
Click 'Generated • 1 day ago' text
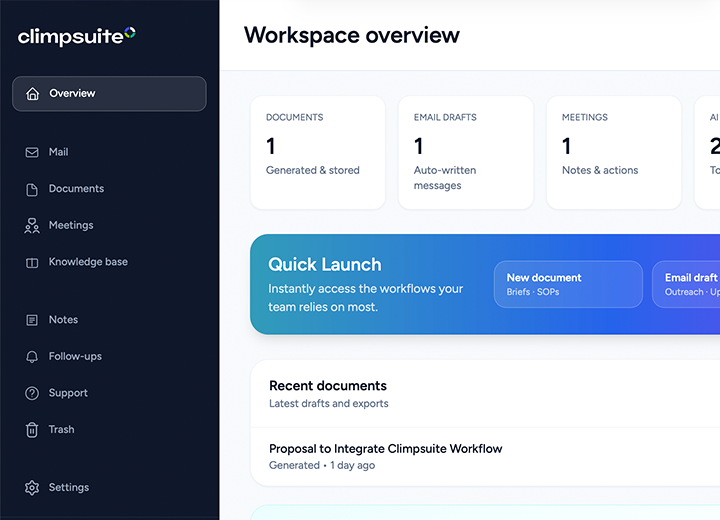click(322, 465)
